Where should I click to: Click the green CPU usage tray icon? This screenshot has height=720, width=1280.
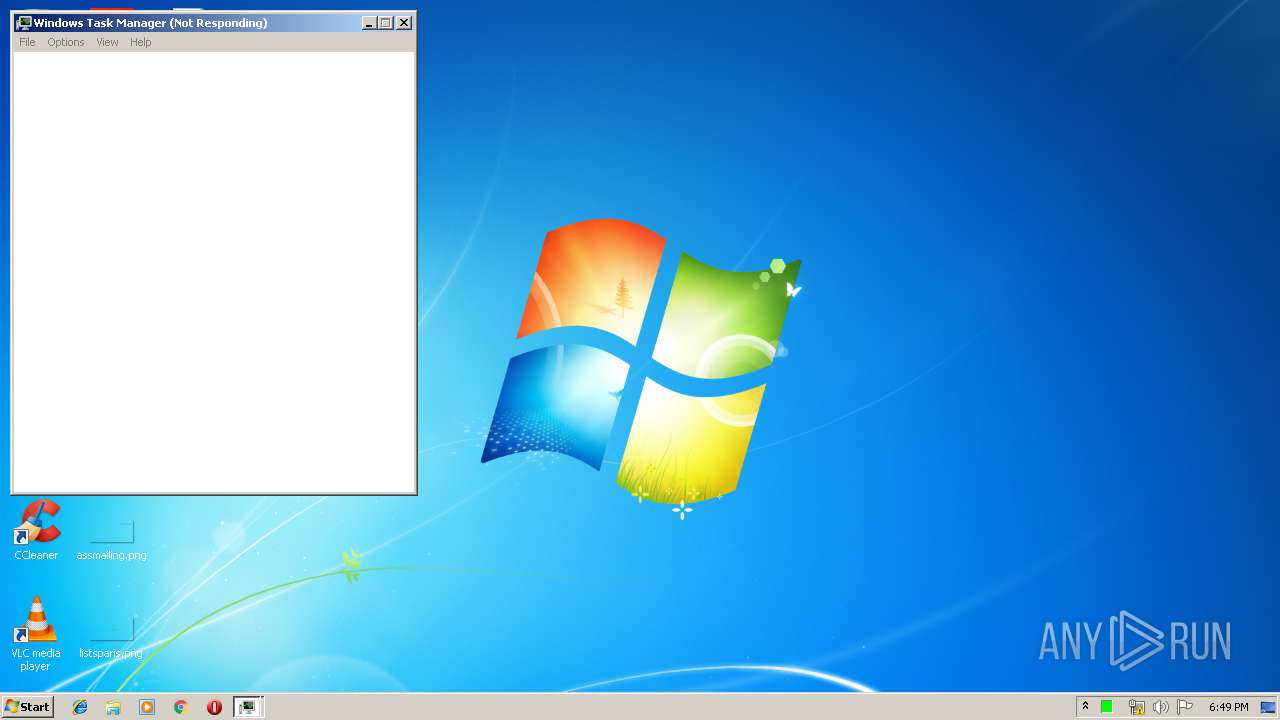[1107, 707]
